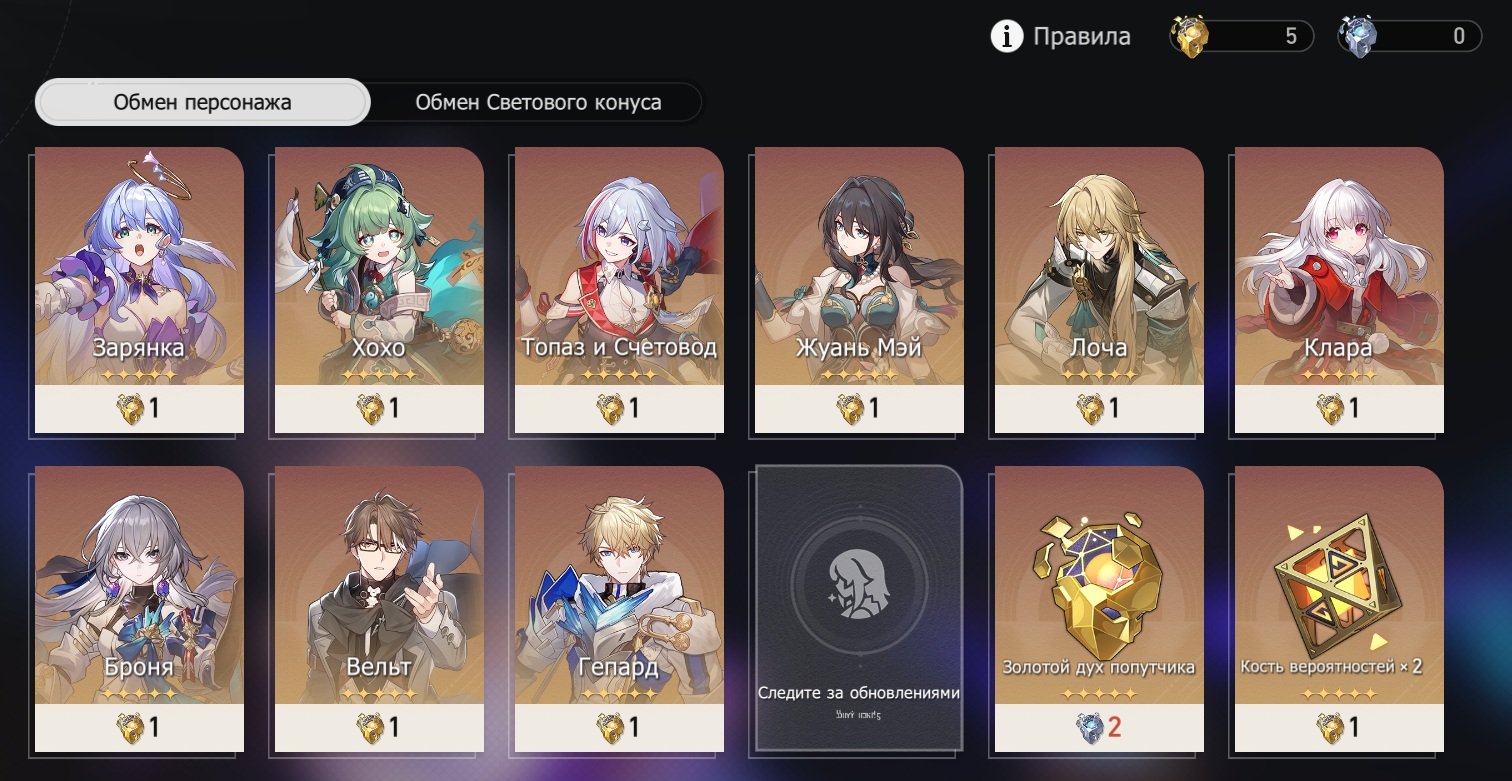Screen dimensions: 1512x781
Task: Click the silver companion spirit currency icon
Action: [1358, 37]
